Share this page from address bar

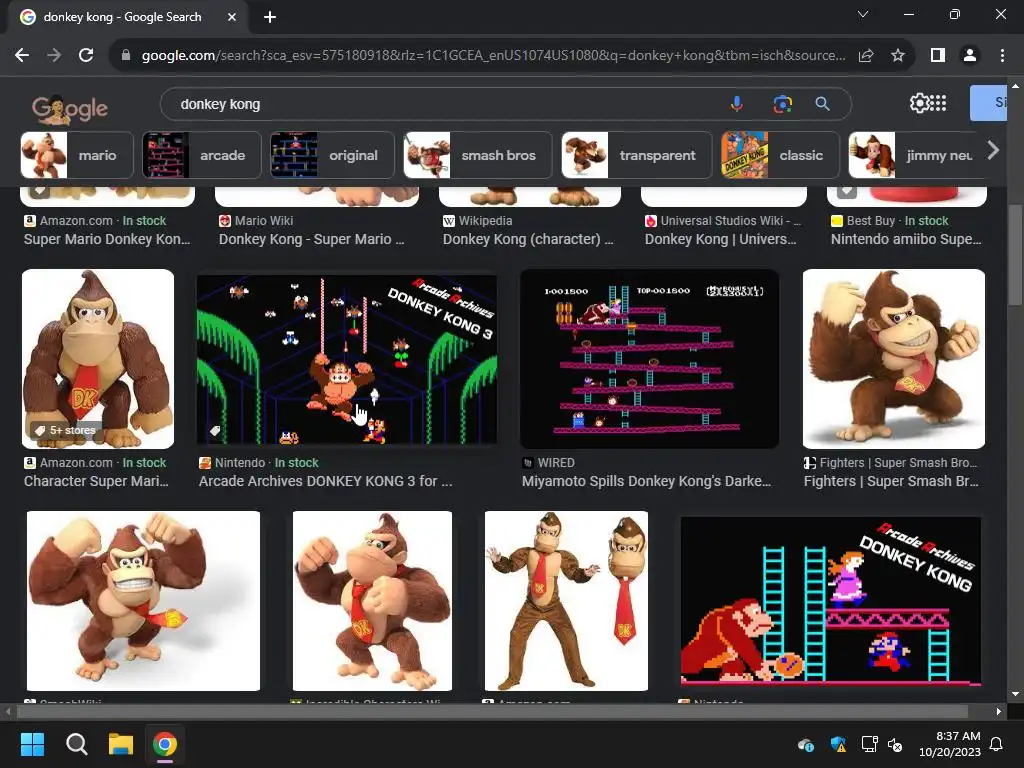866,56
